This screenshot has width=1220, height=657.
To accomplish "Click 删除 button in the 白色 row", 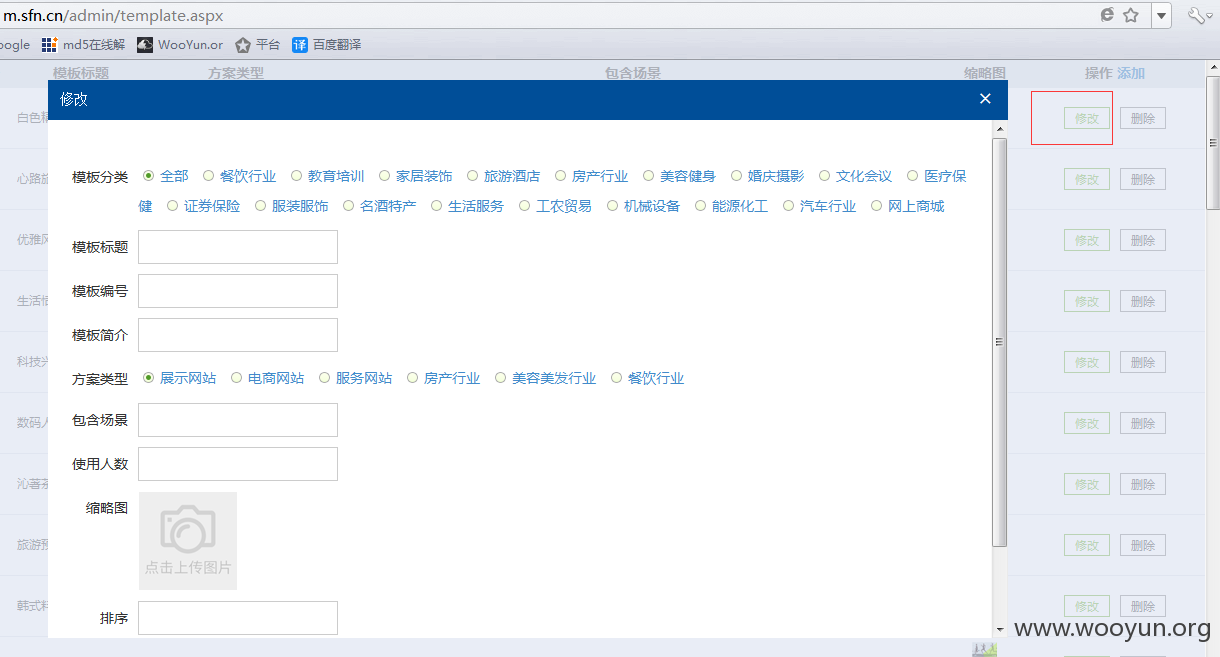I will tap(1143, 118).
